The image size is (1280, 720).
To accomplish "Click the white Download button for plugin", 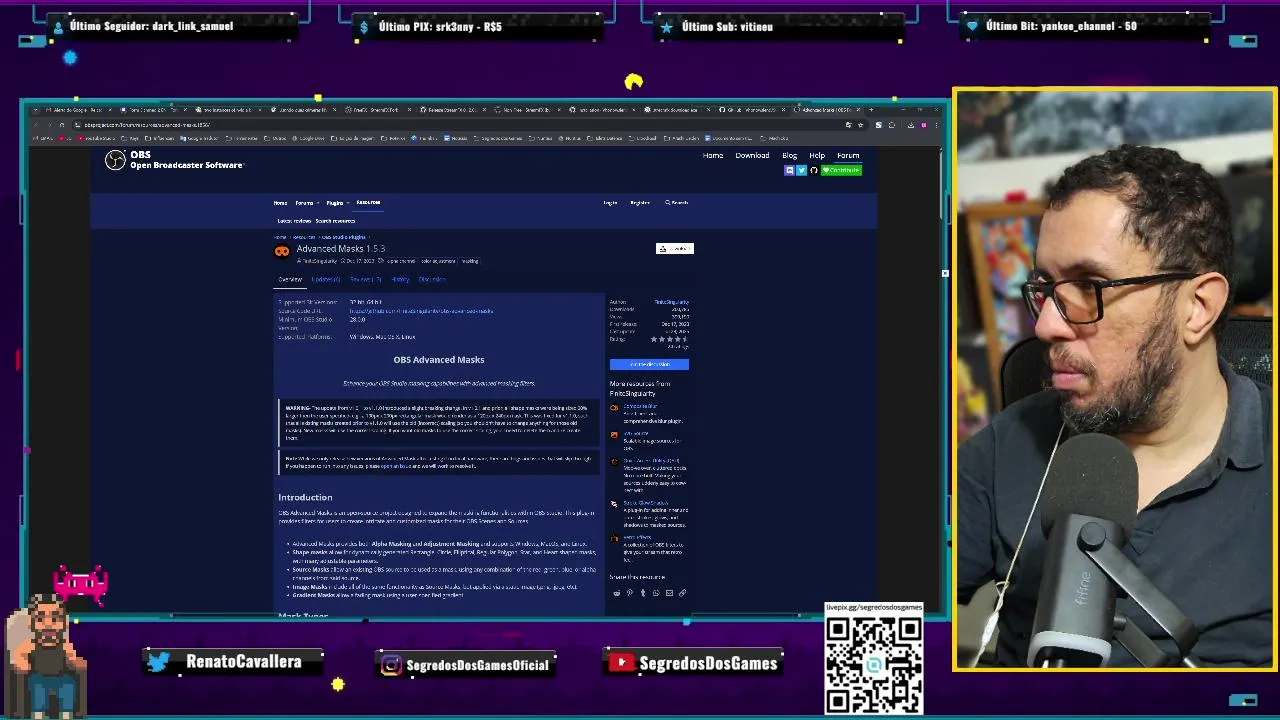I will [675, 248].
